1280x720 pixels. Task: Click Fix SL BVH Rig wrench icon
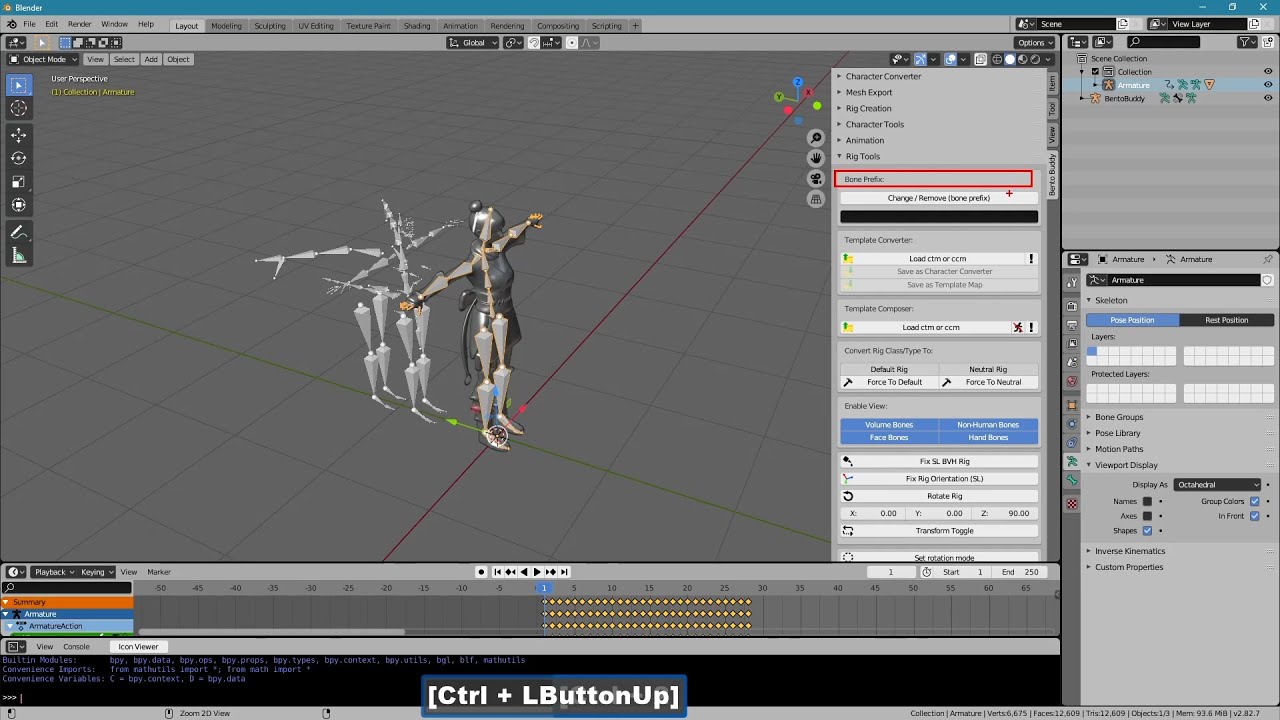coord(848,461)
